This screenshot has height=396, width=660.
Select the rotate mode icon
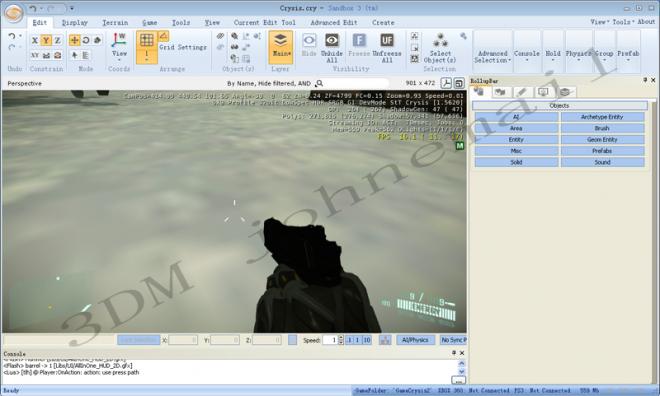click(x=86, y=40)
